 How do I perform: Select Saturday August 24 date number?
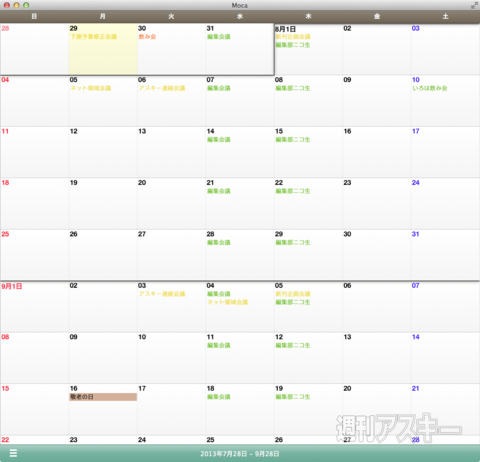click(416, 183)
